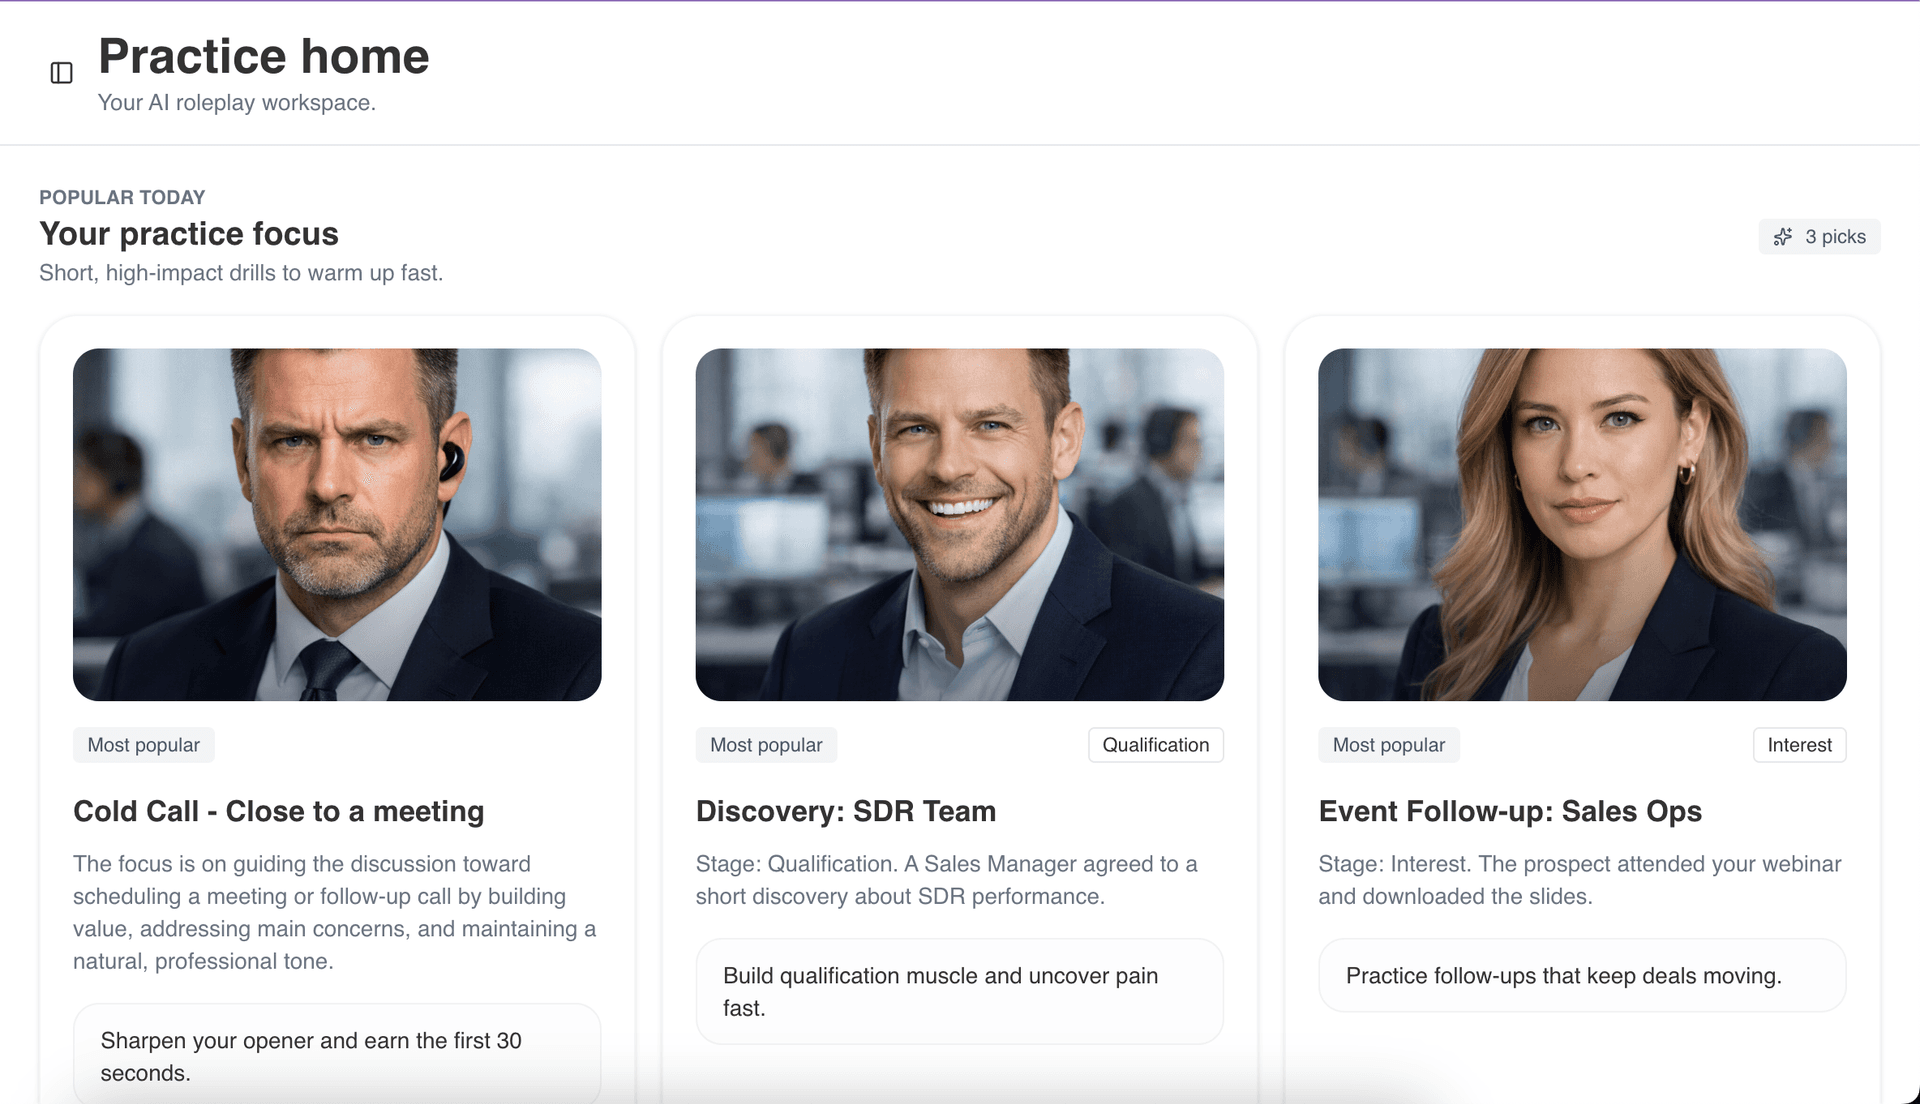Click the Cold Call scenario description text
1920x1104 pixels.
[335, 912]
